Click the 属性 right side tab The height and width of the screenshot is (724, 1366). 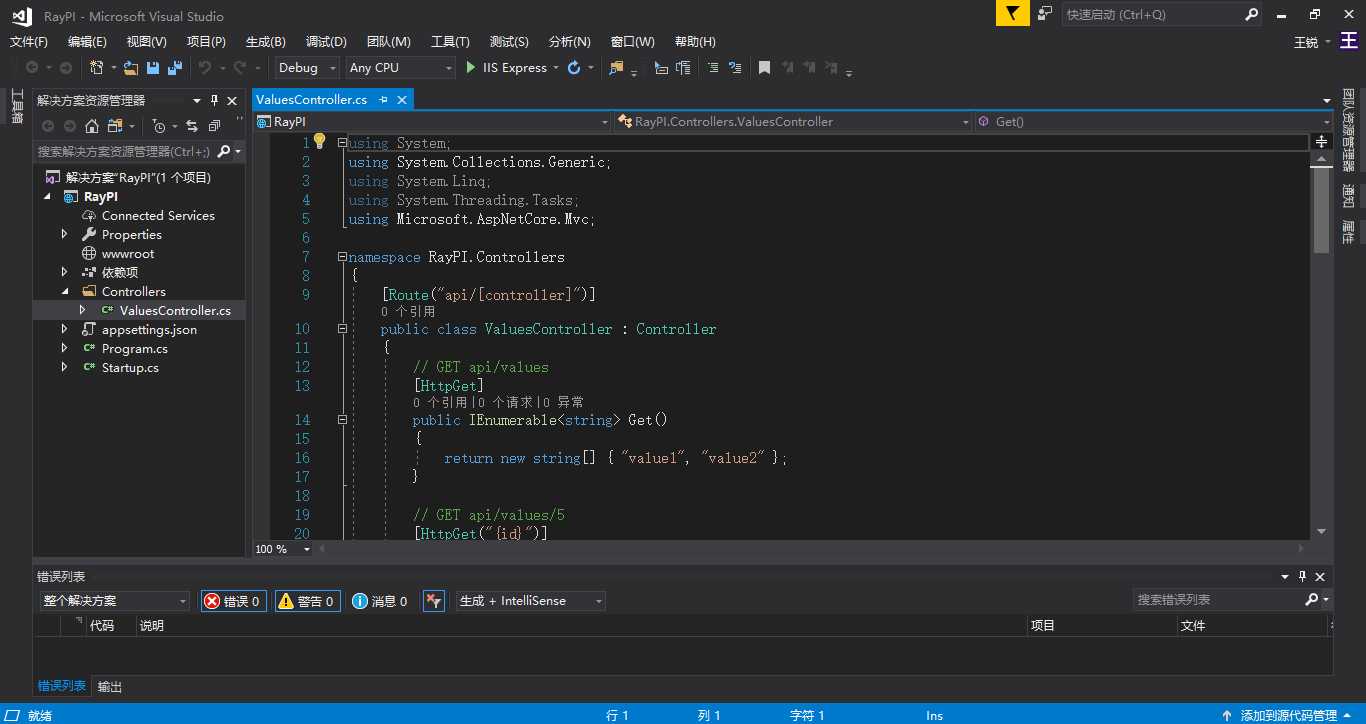coord(1349,232)
